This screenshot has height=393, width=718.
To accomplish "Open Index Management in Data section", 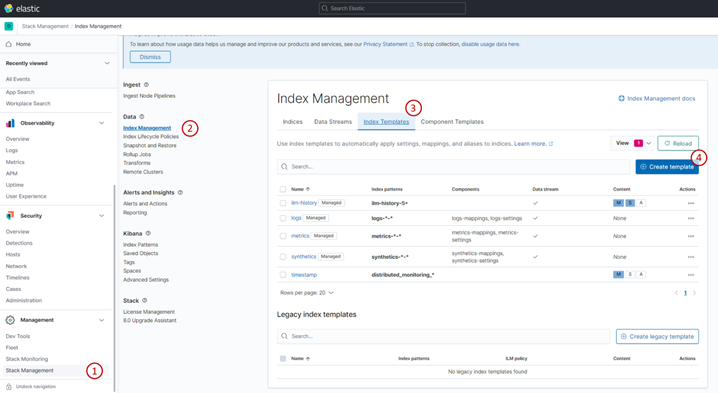I will 147,128.
